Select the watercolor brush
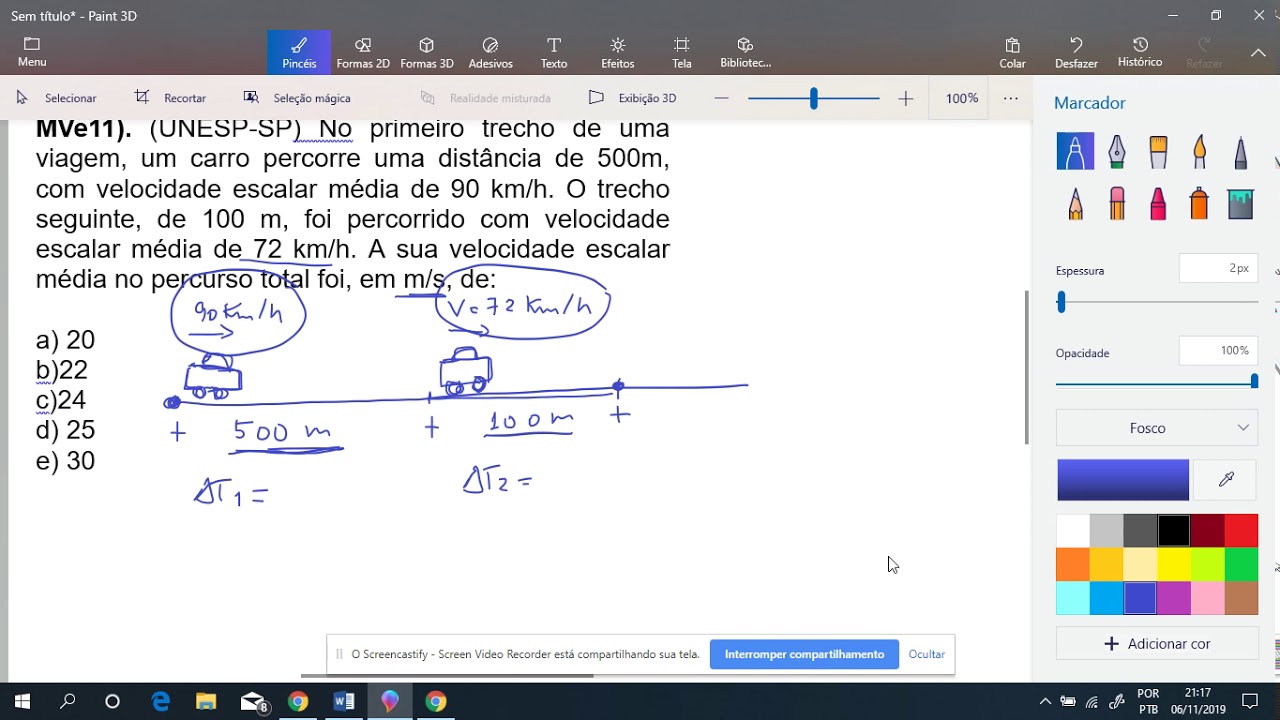The image size is (1280, 720). point(1199,151)
